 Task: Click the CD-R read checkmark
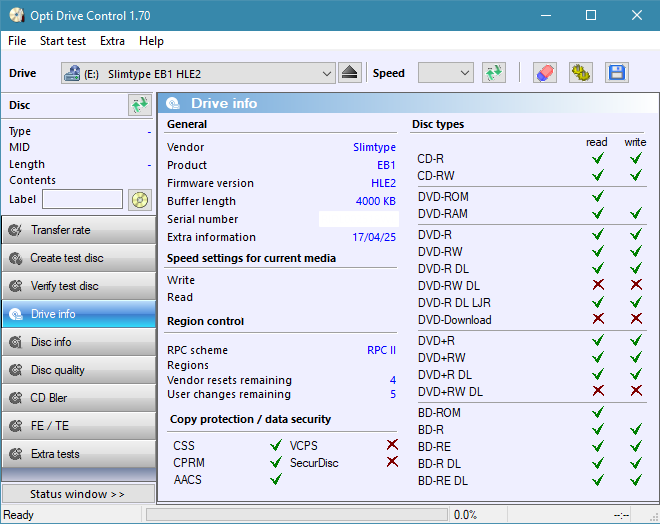coord(598,158)
